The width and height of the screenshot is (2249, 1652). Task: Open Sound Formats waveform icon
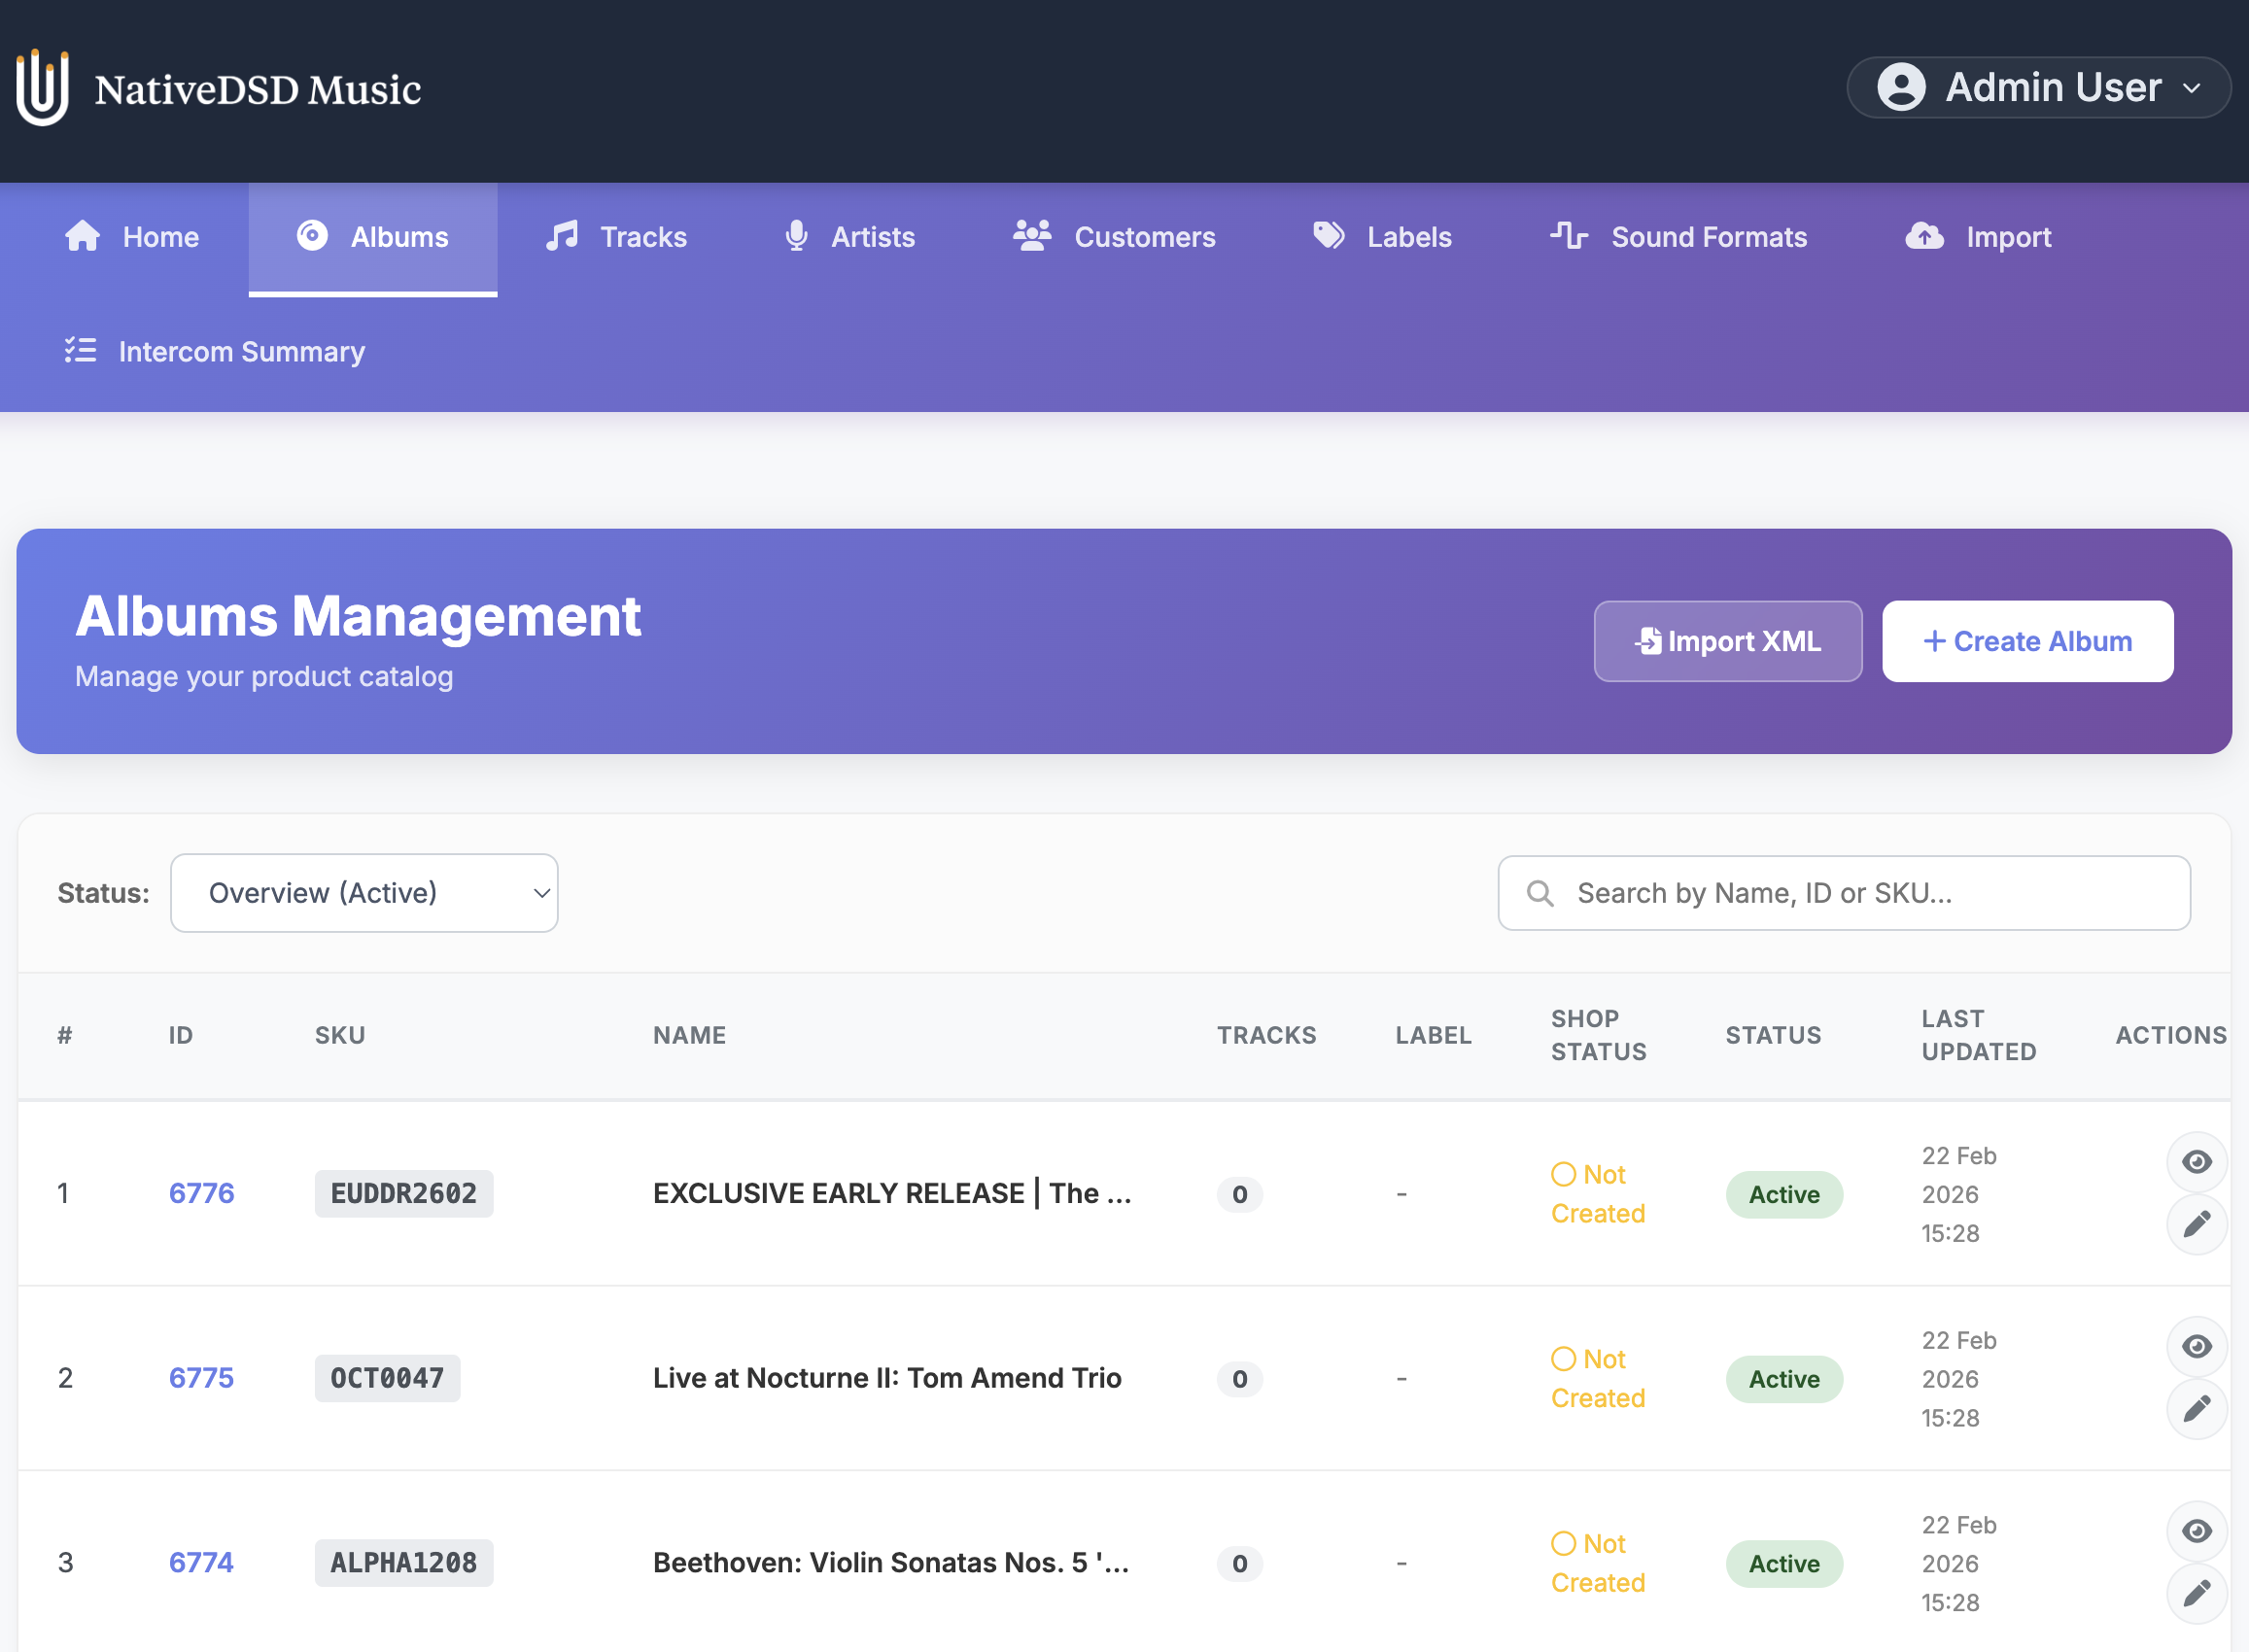pos(1568,236)
